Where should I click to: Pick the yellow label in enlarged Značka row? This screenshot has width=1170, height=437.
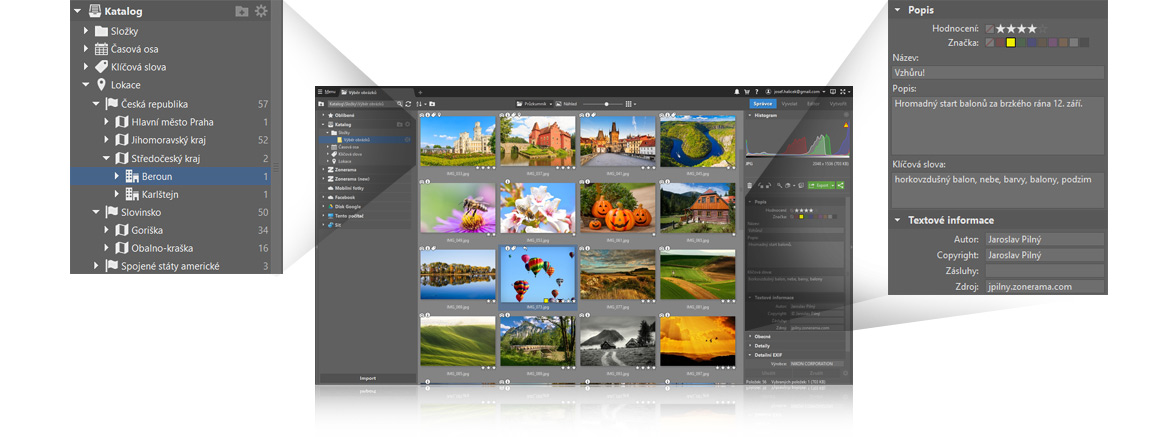pyautogui.click(x=1011, y=43)
